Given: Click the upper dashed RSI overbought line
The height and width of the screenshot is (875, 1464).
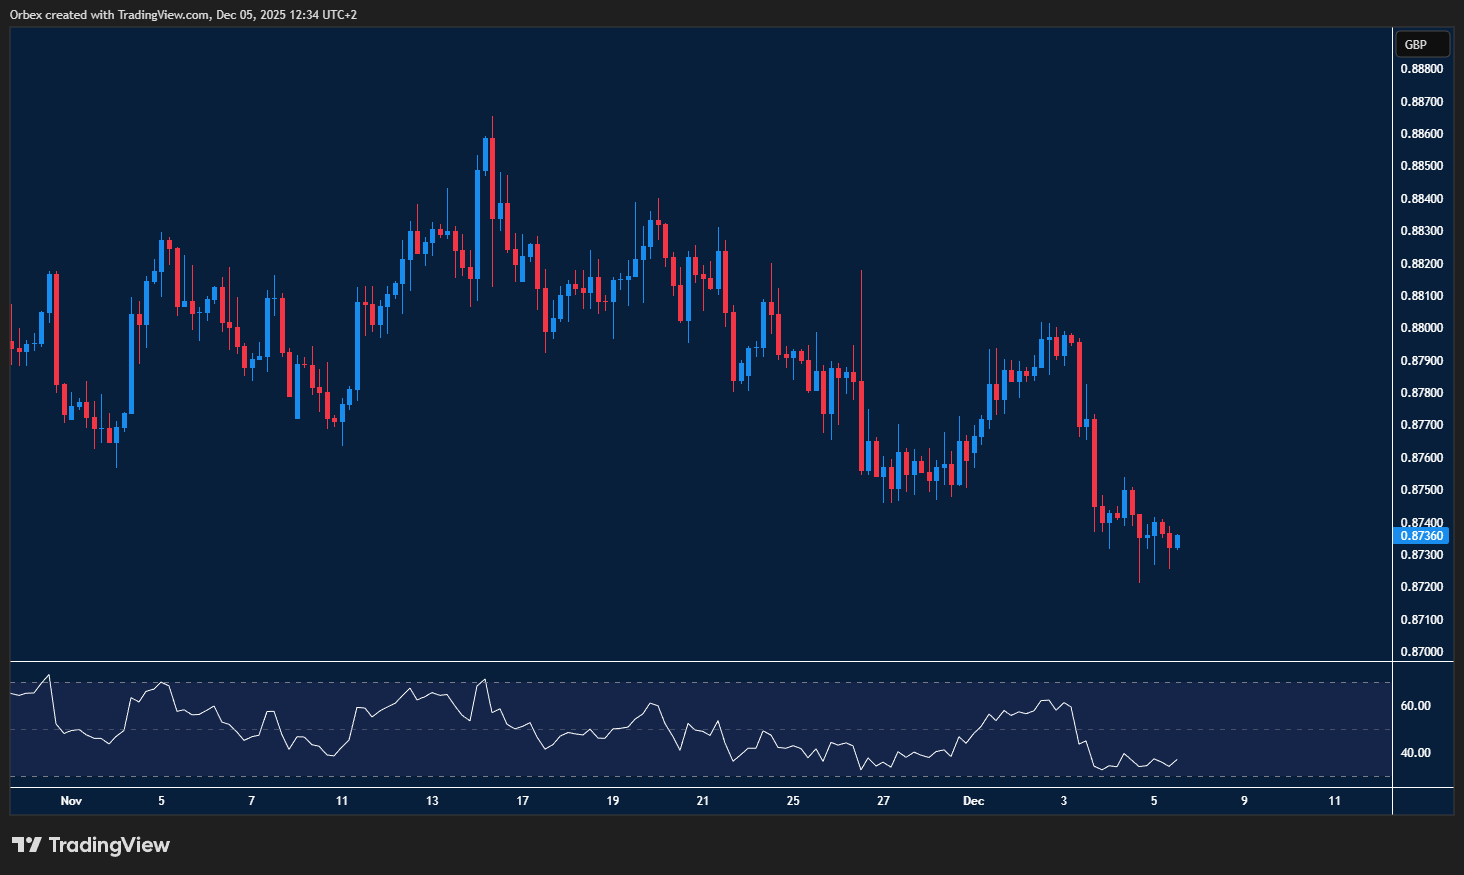Looking at the screenshot, I should [x=700, y=683].
